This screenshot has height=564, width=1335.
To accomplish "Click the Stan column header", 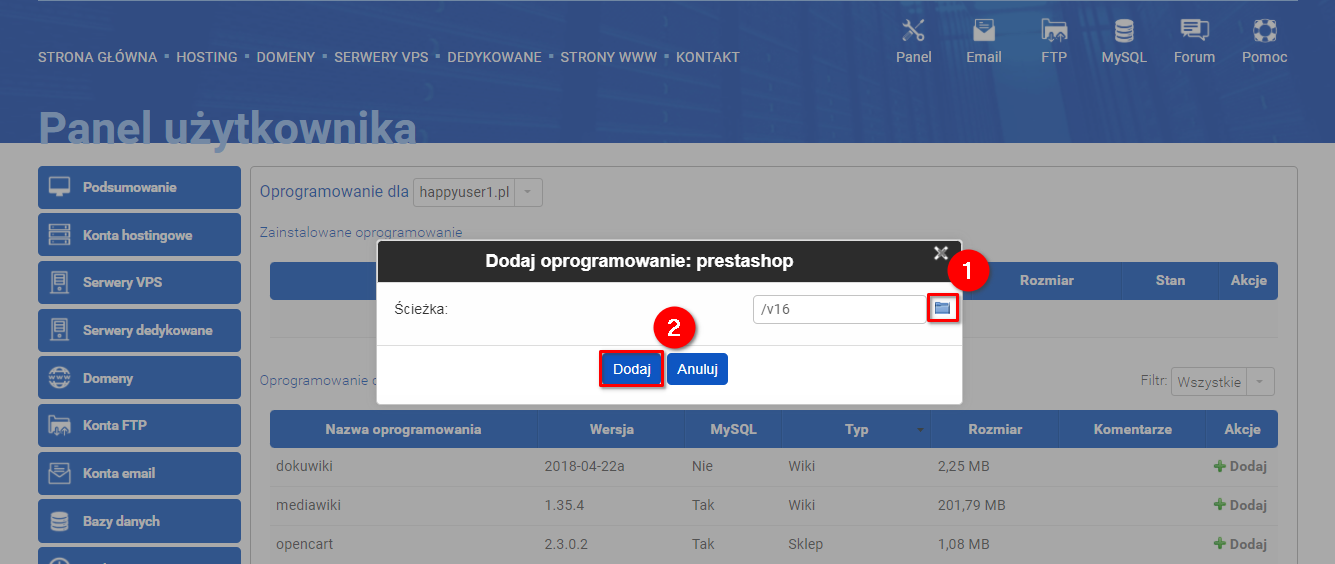I will tap(1170, 280).
